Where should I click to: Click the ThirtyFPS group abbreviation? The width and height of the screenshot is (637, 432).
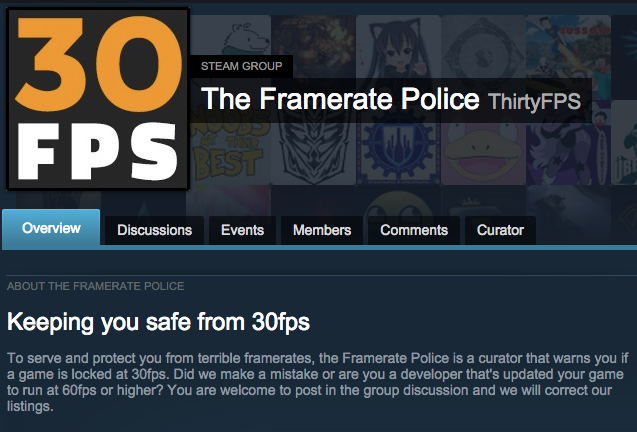click(534, 101)
